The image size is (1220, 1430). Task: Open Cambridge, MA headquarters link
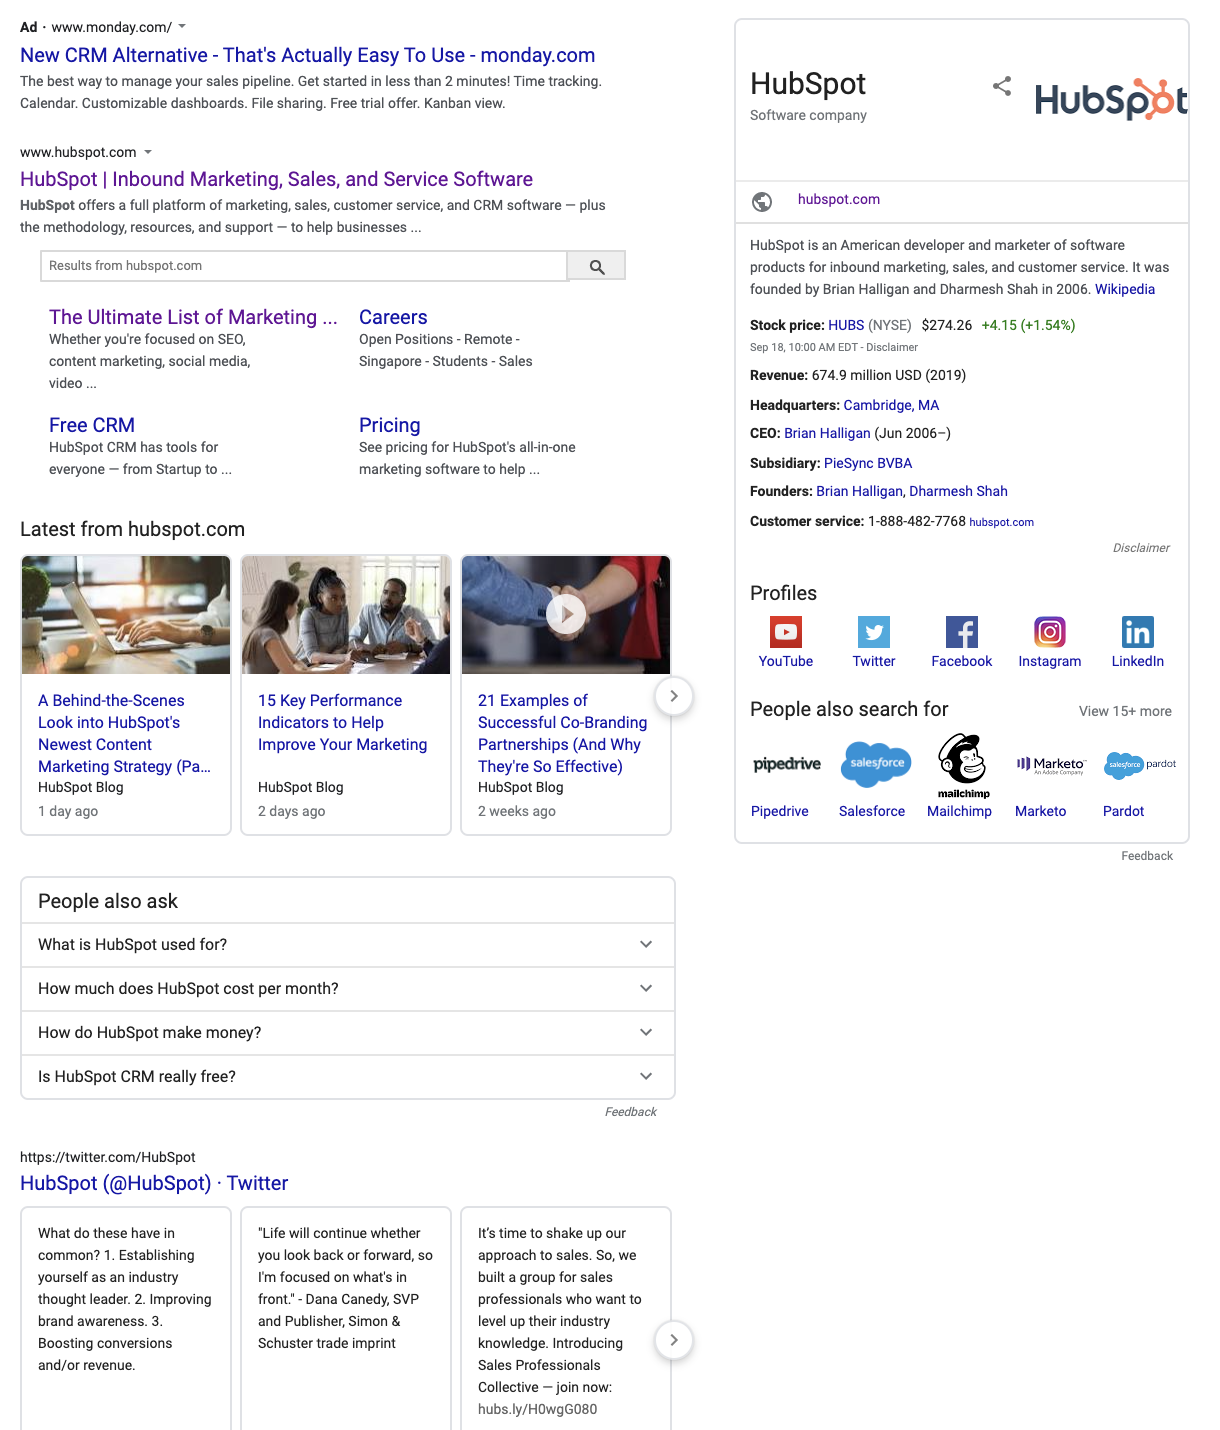[x=891, y=405]
